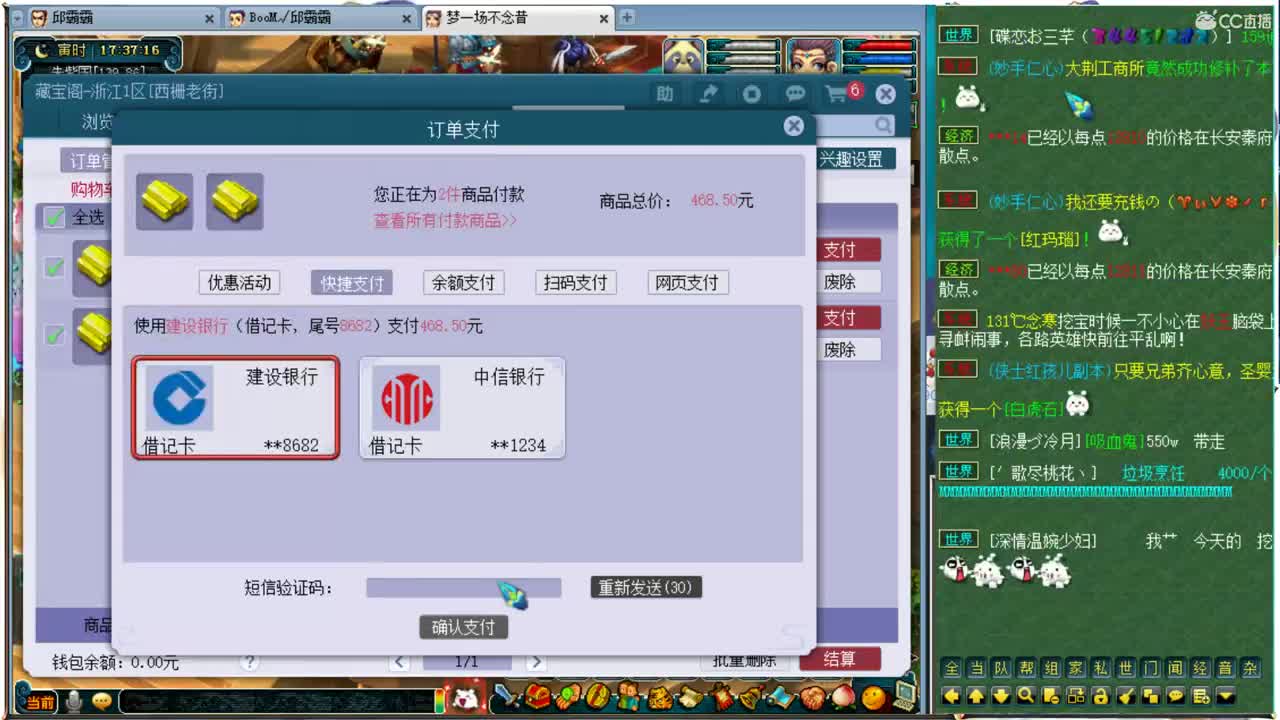
Task: Click the sword attack icon in bottom toolbar
Action: [x=506, y=695]
